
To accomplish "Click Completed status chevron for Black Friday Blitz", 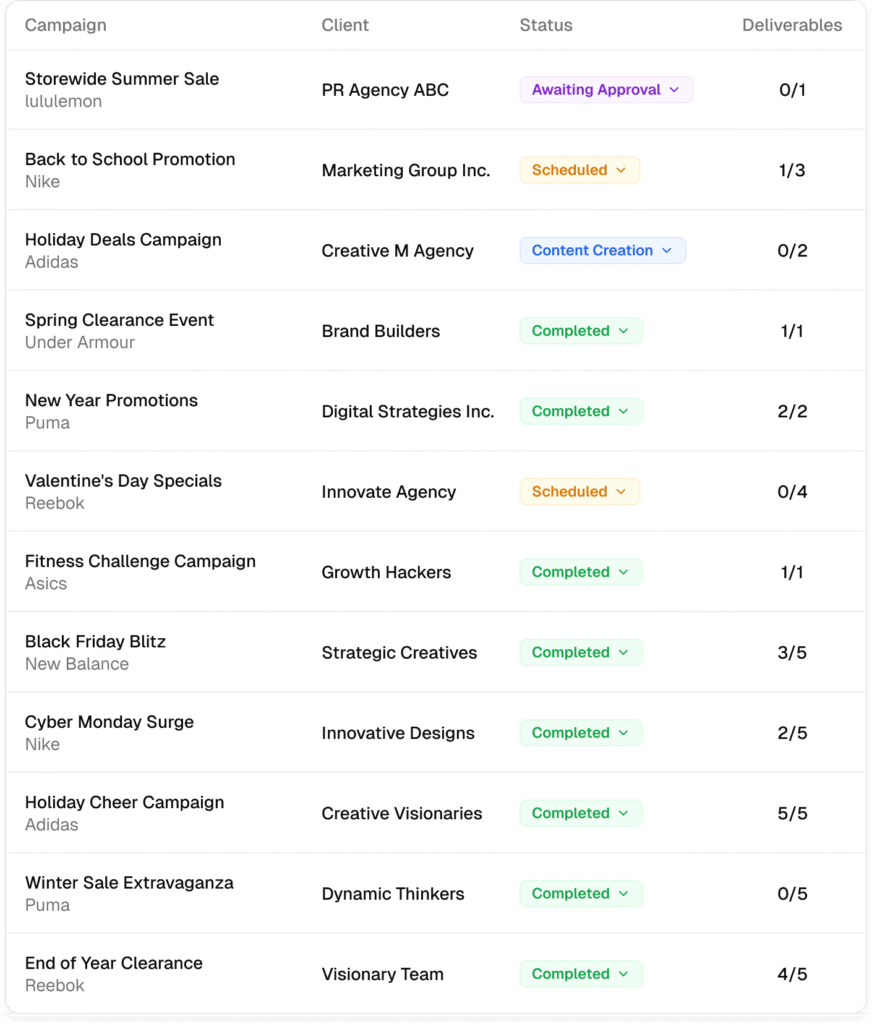I will (x=624, y=653).
